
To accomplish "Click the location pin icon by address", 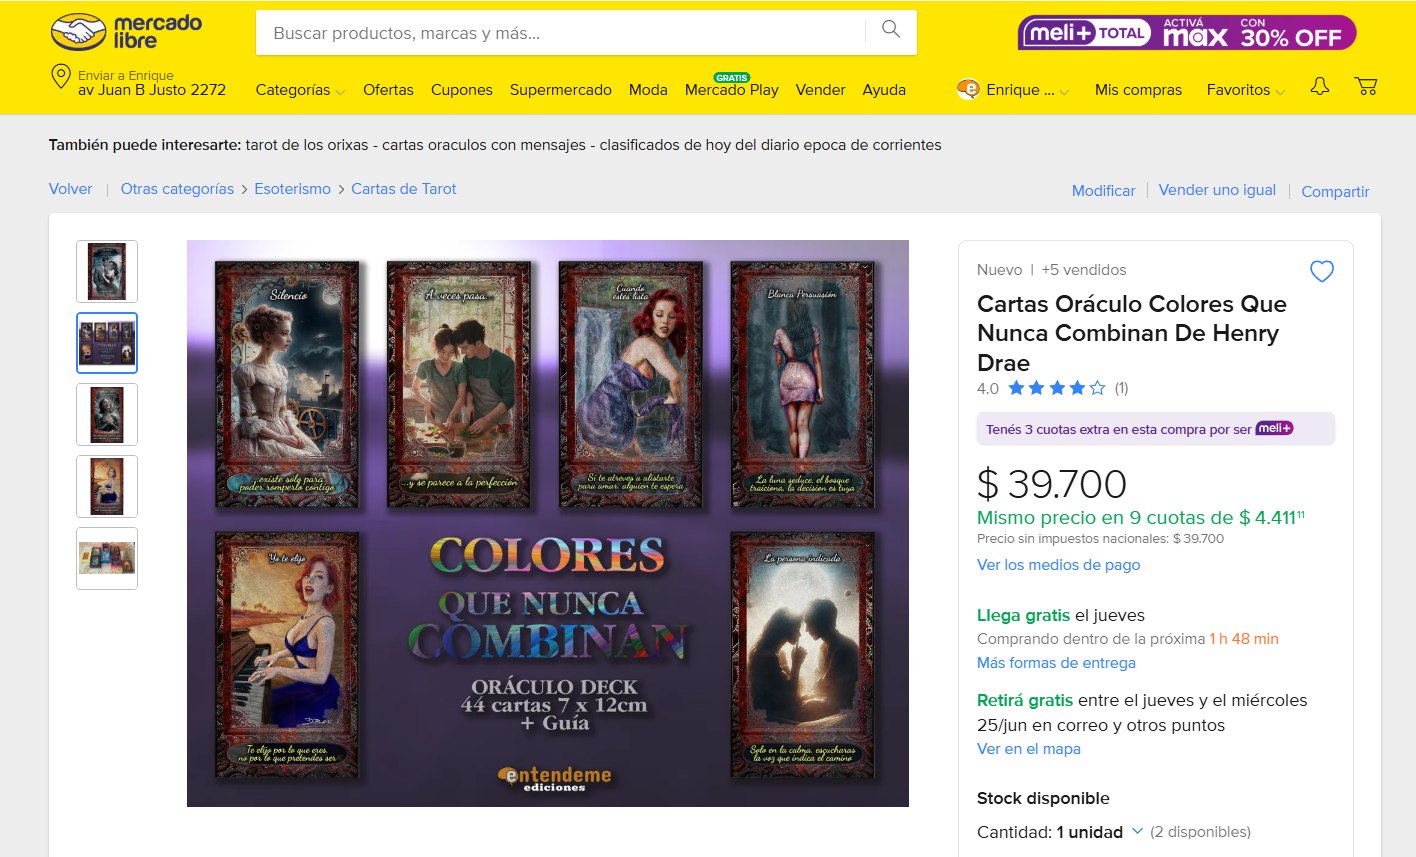I will click(60, 79).
